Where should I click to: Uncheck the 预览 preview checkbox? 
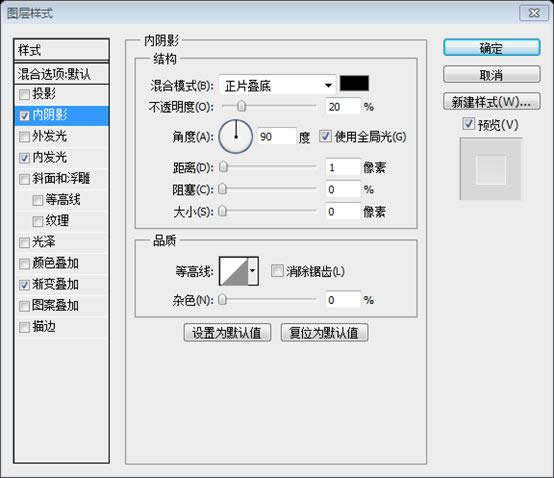[468, 124]
